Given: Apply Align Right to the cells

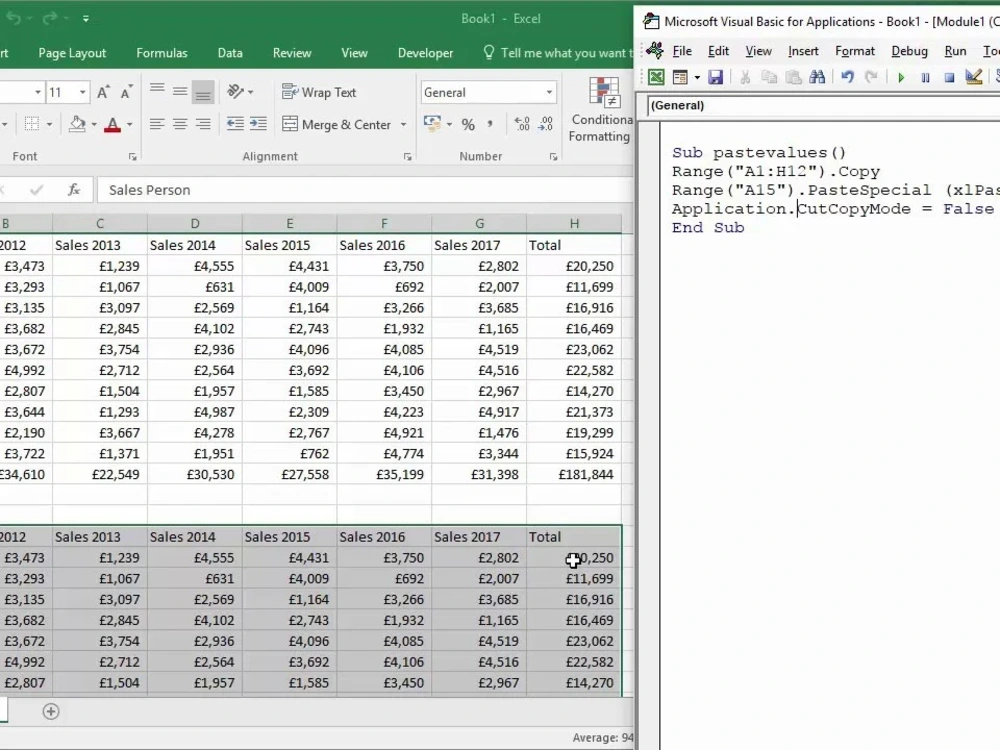Looking at the screenshot, I should 203,124.
